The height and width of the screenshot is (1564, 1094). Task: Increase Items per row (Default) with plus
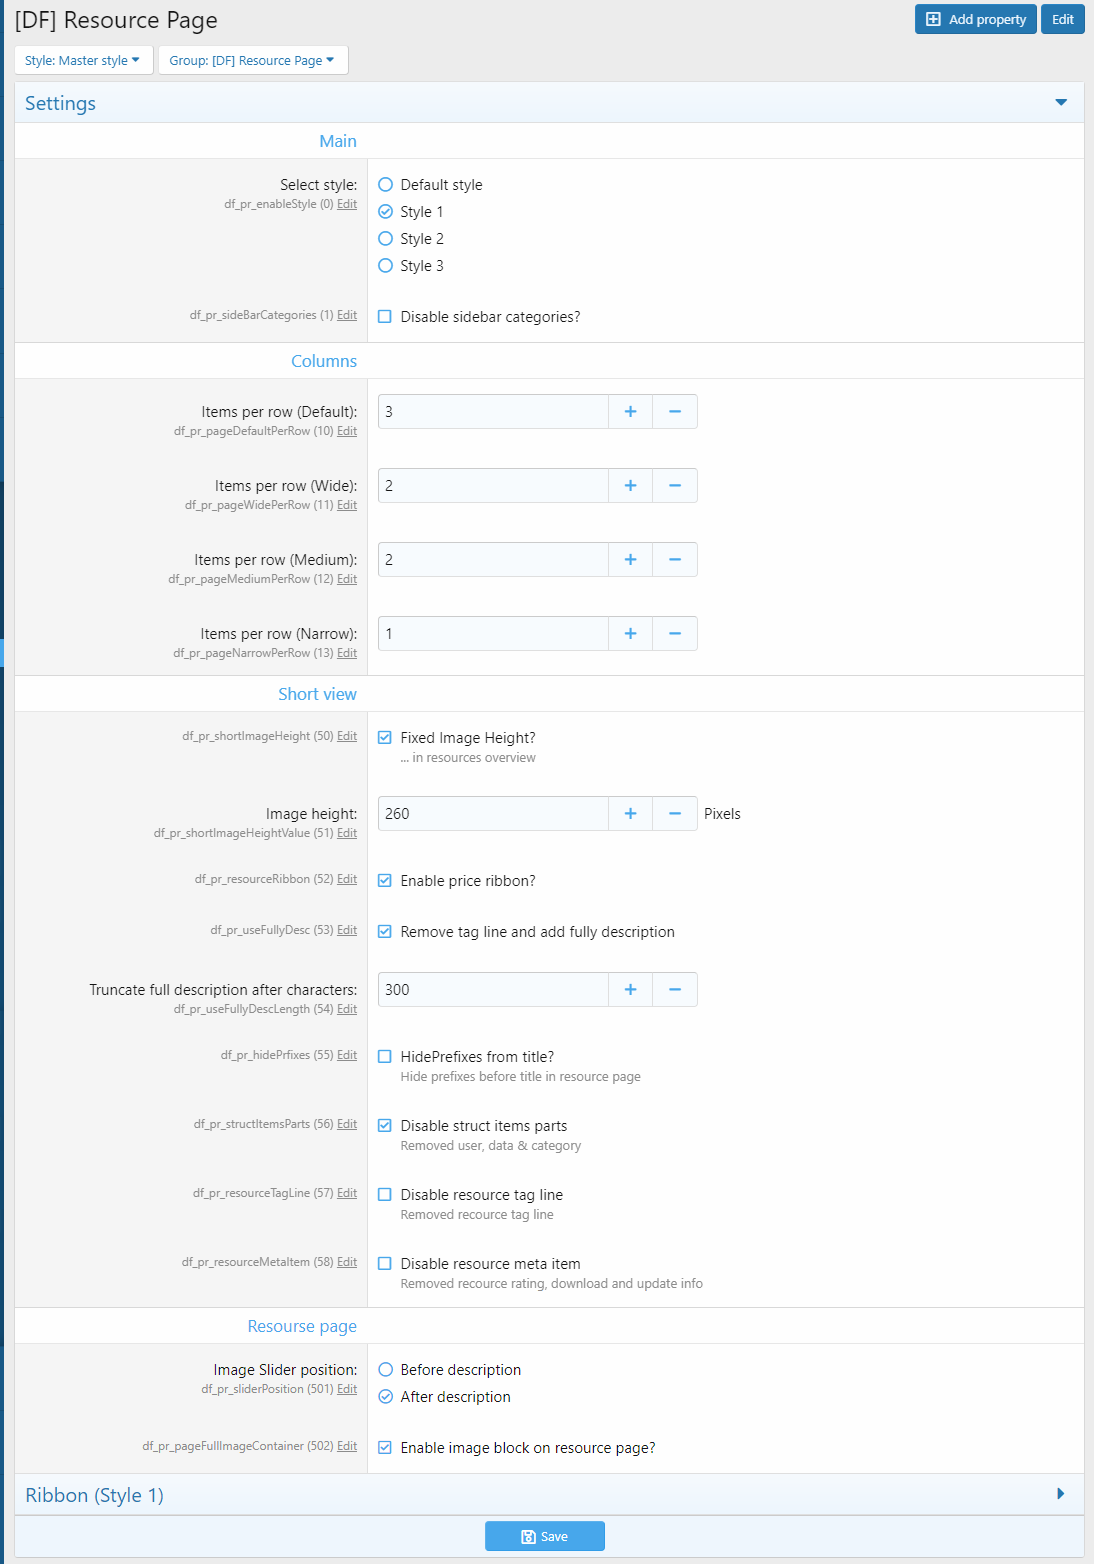pyautogui.click(x=630, y=412)
